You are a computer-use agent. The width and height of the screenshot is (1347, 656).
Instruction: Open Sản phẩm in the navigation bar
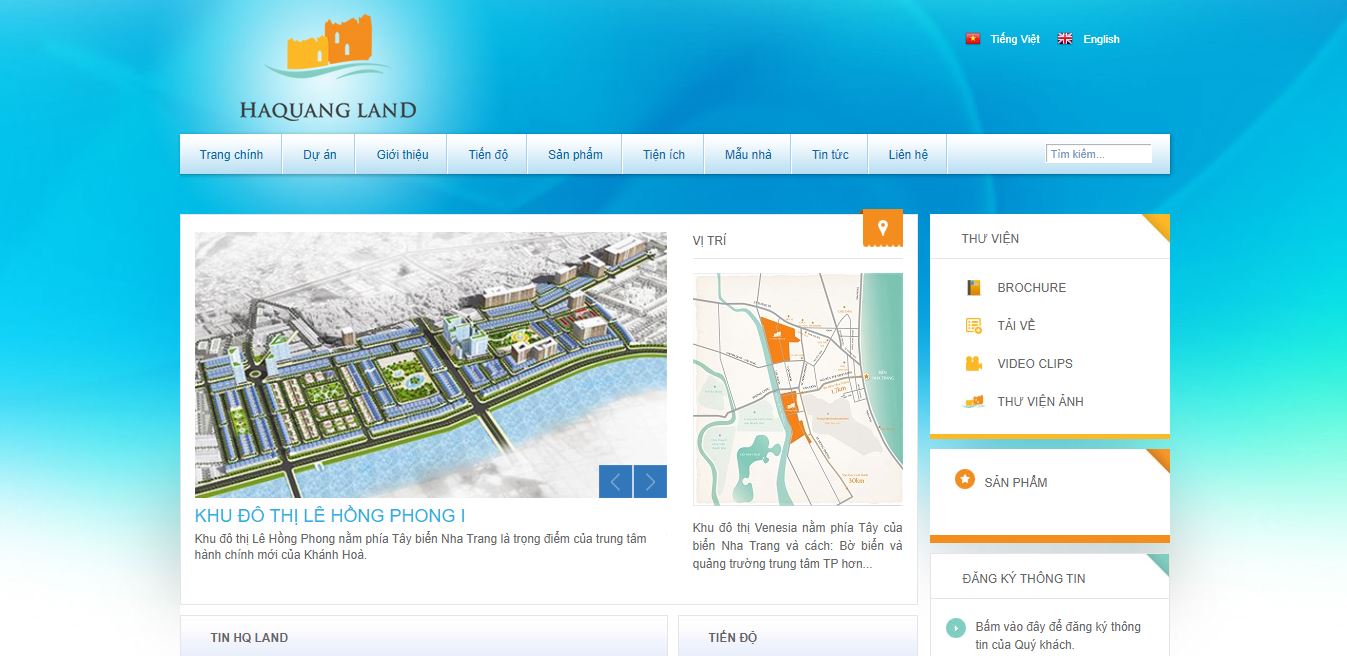(575, 155)
